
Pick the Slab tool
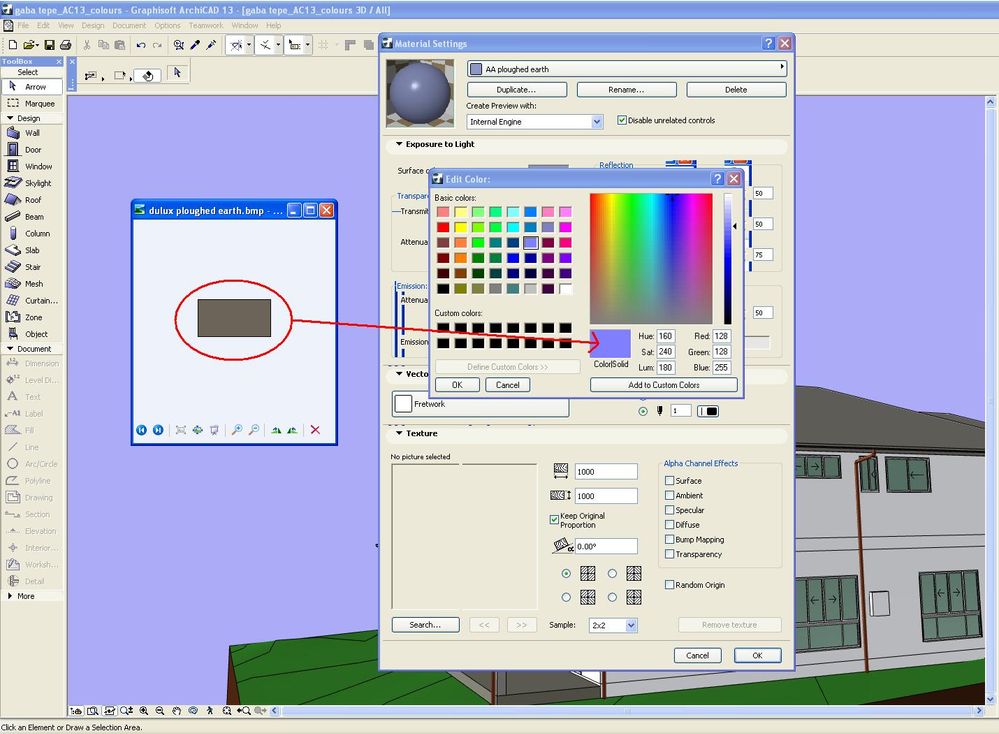tap(32, 250)
